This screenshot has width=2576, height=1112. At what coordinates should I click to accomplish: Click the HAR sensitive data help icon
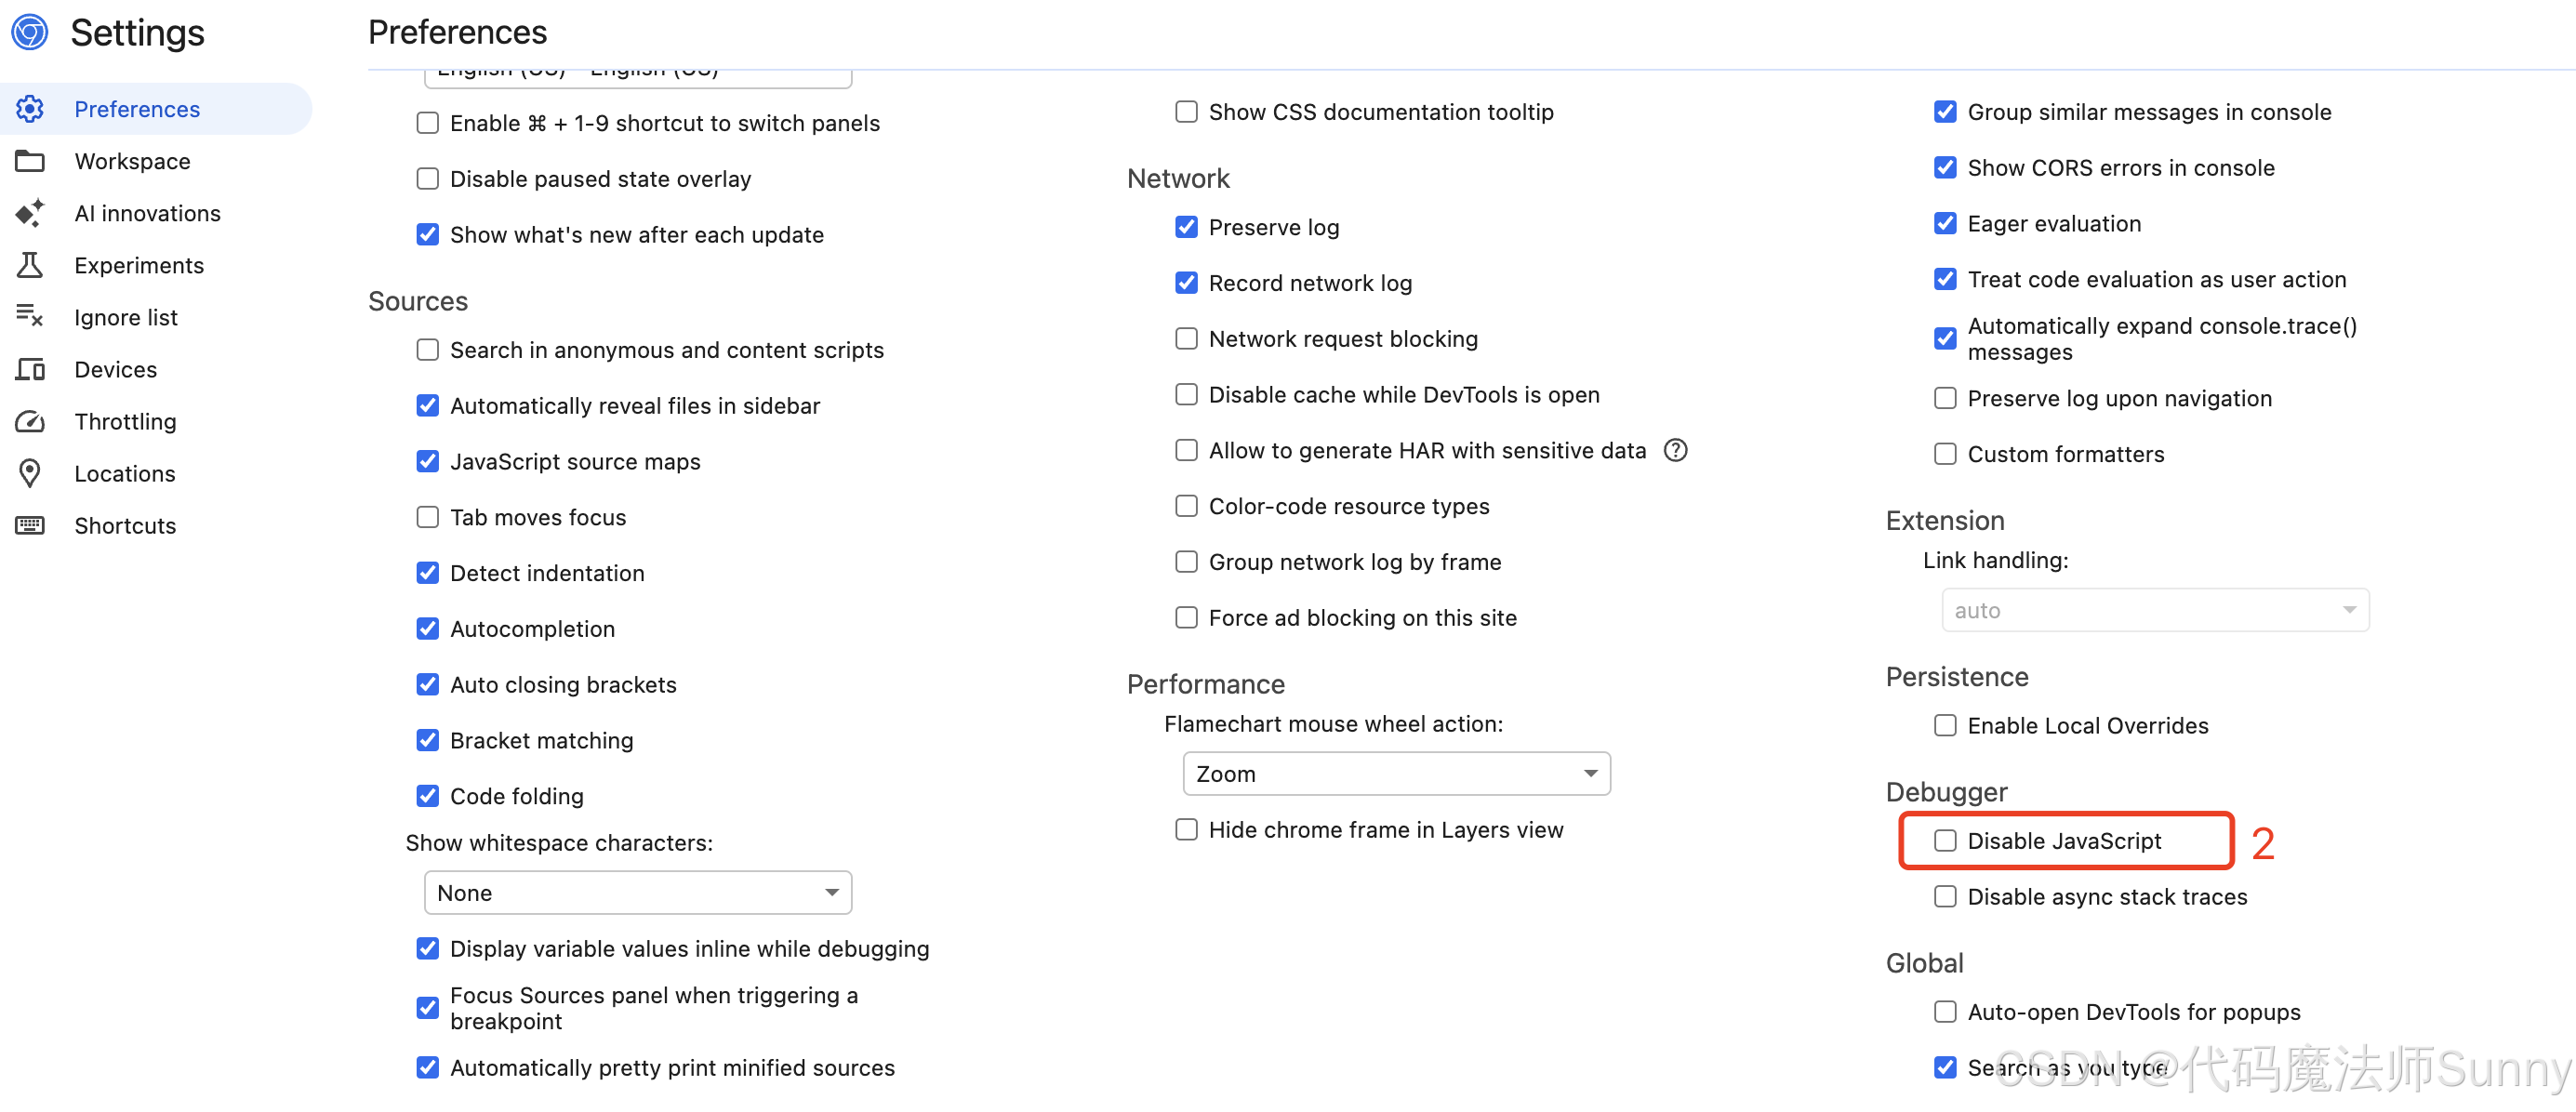tap(1675, 450)
